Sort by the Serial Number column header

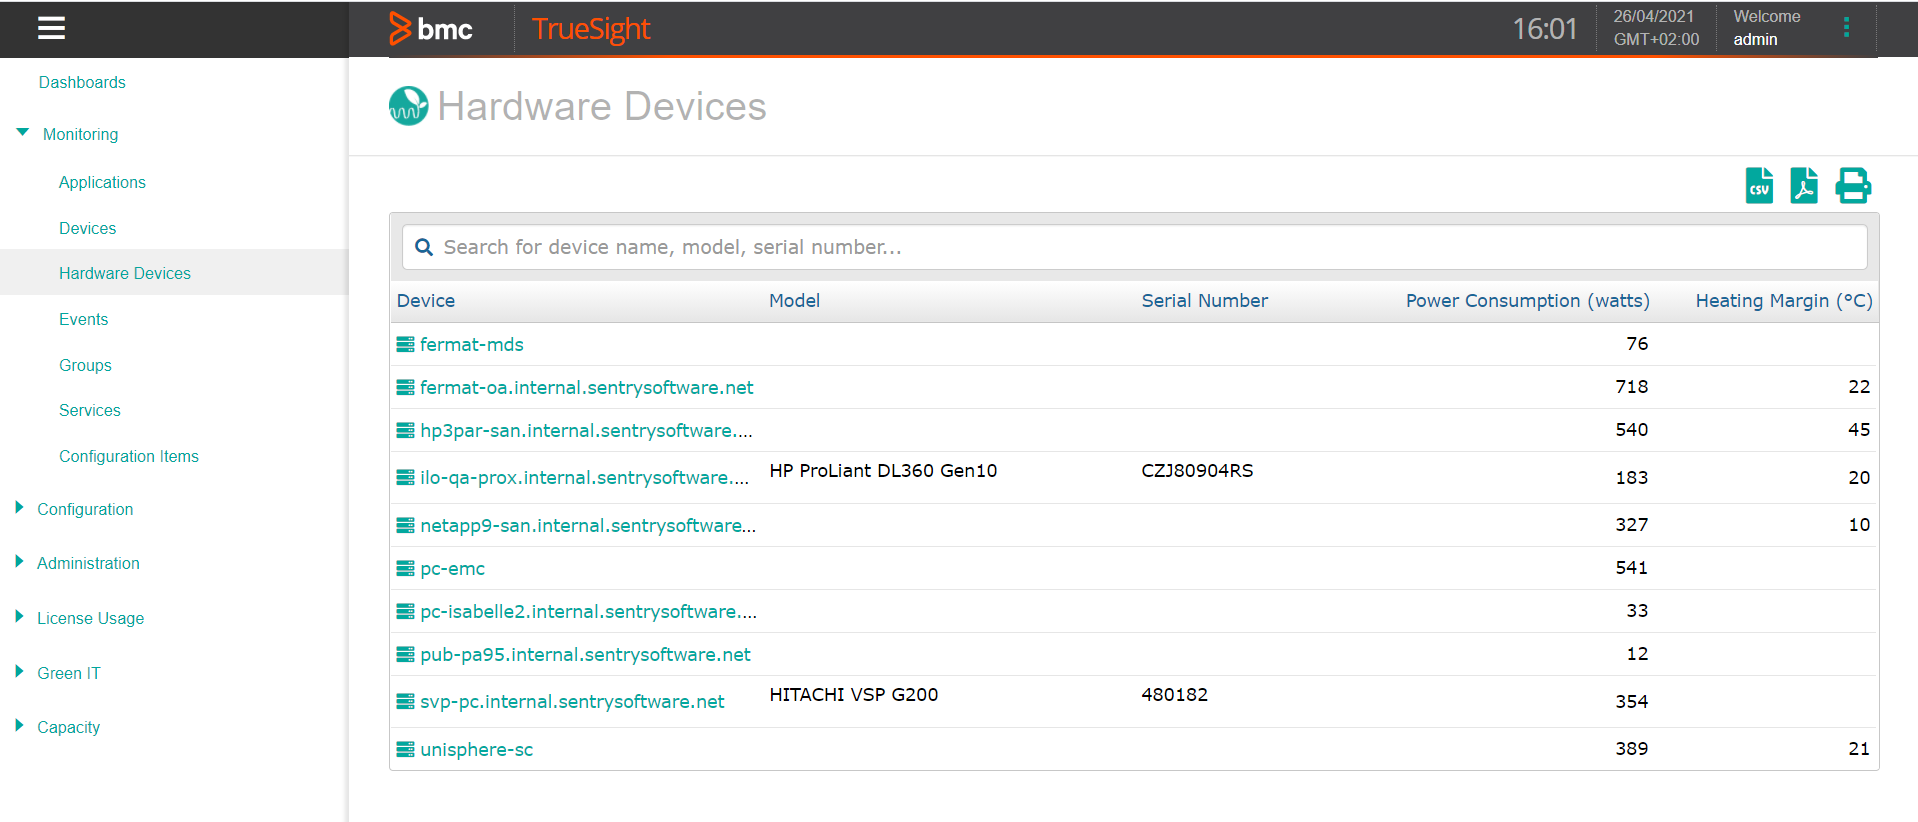click(1205, 300)
